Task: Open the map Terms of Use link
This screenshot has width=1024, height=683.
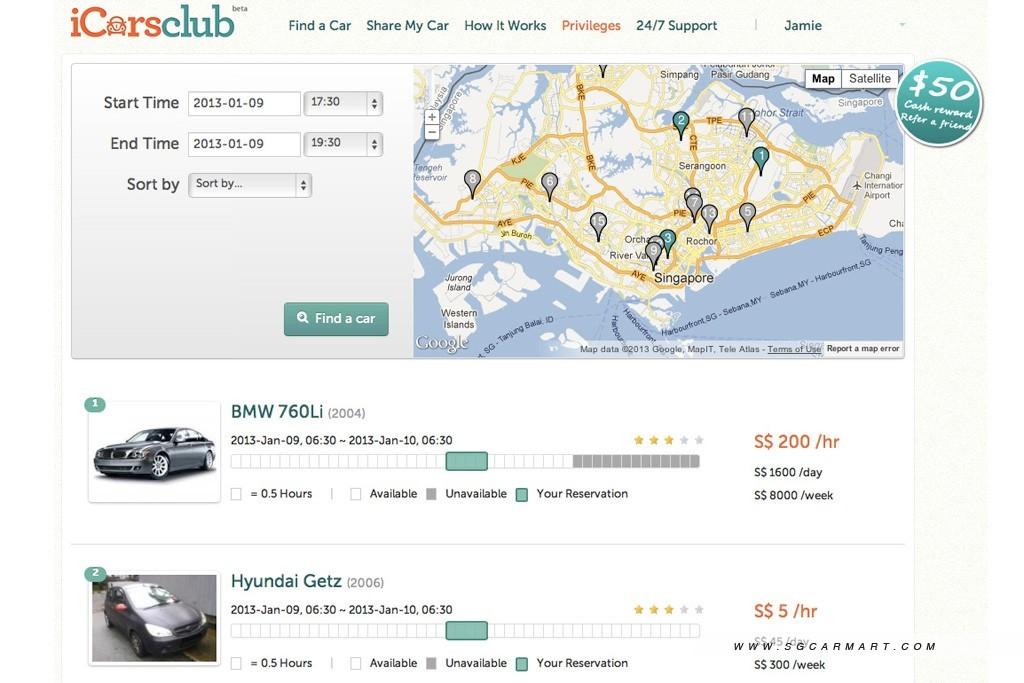Action: 794,349
